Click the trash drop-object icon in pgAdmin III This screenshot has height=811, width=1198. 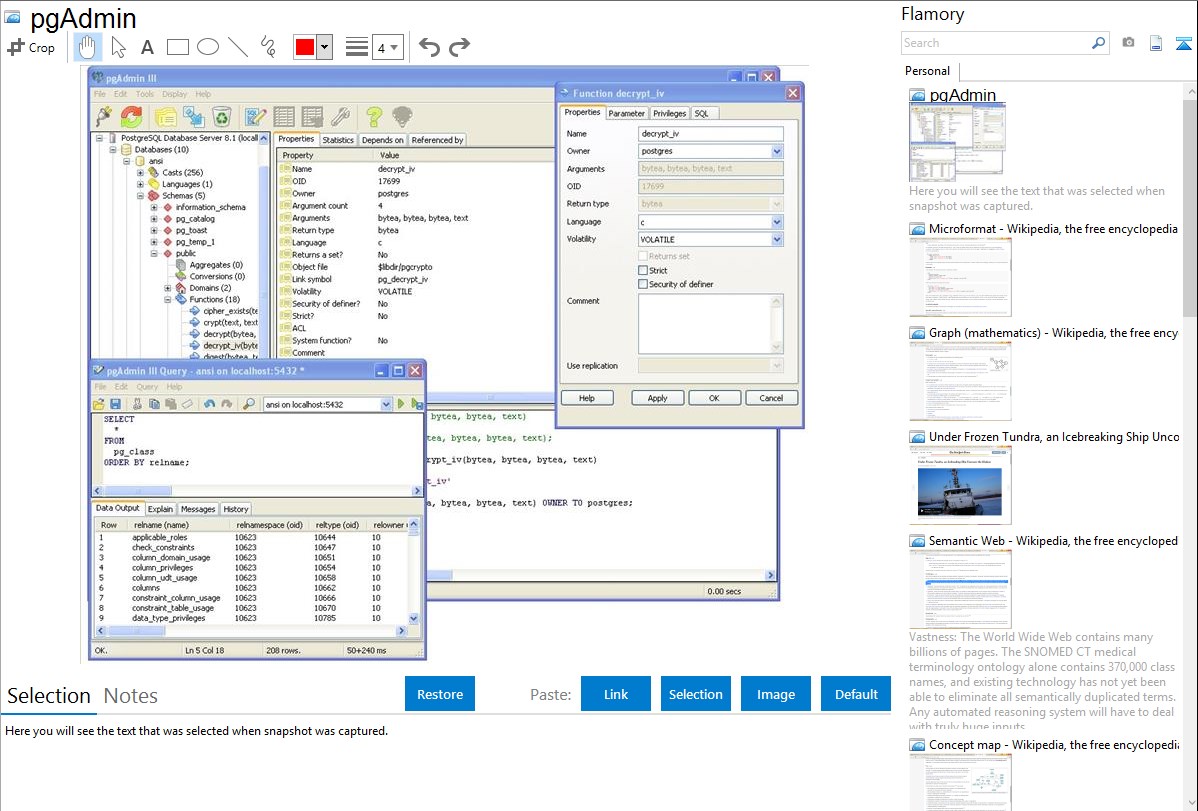222,116
